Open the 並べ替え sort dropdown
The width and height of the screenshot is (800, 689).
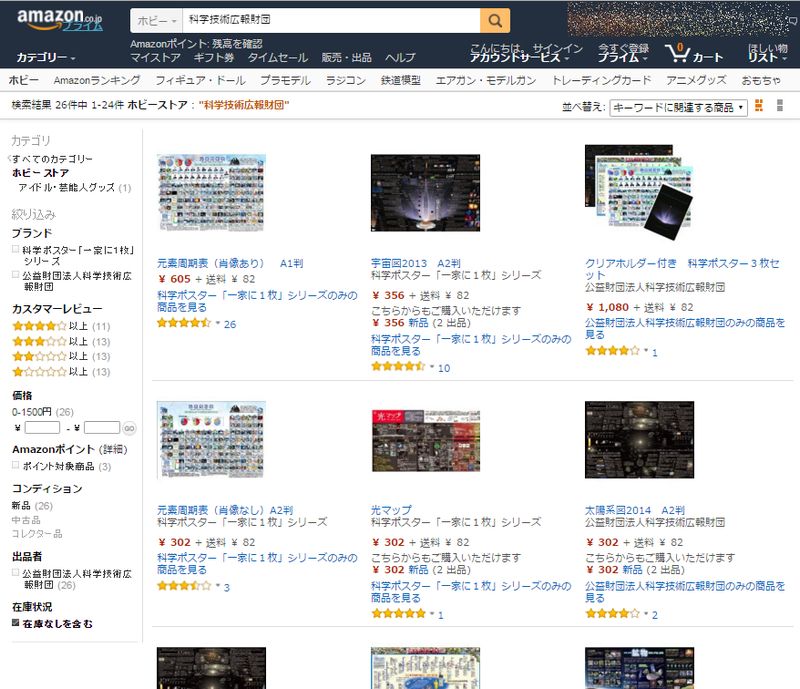point(679,108)
